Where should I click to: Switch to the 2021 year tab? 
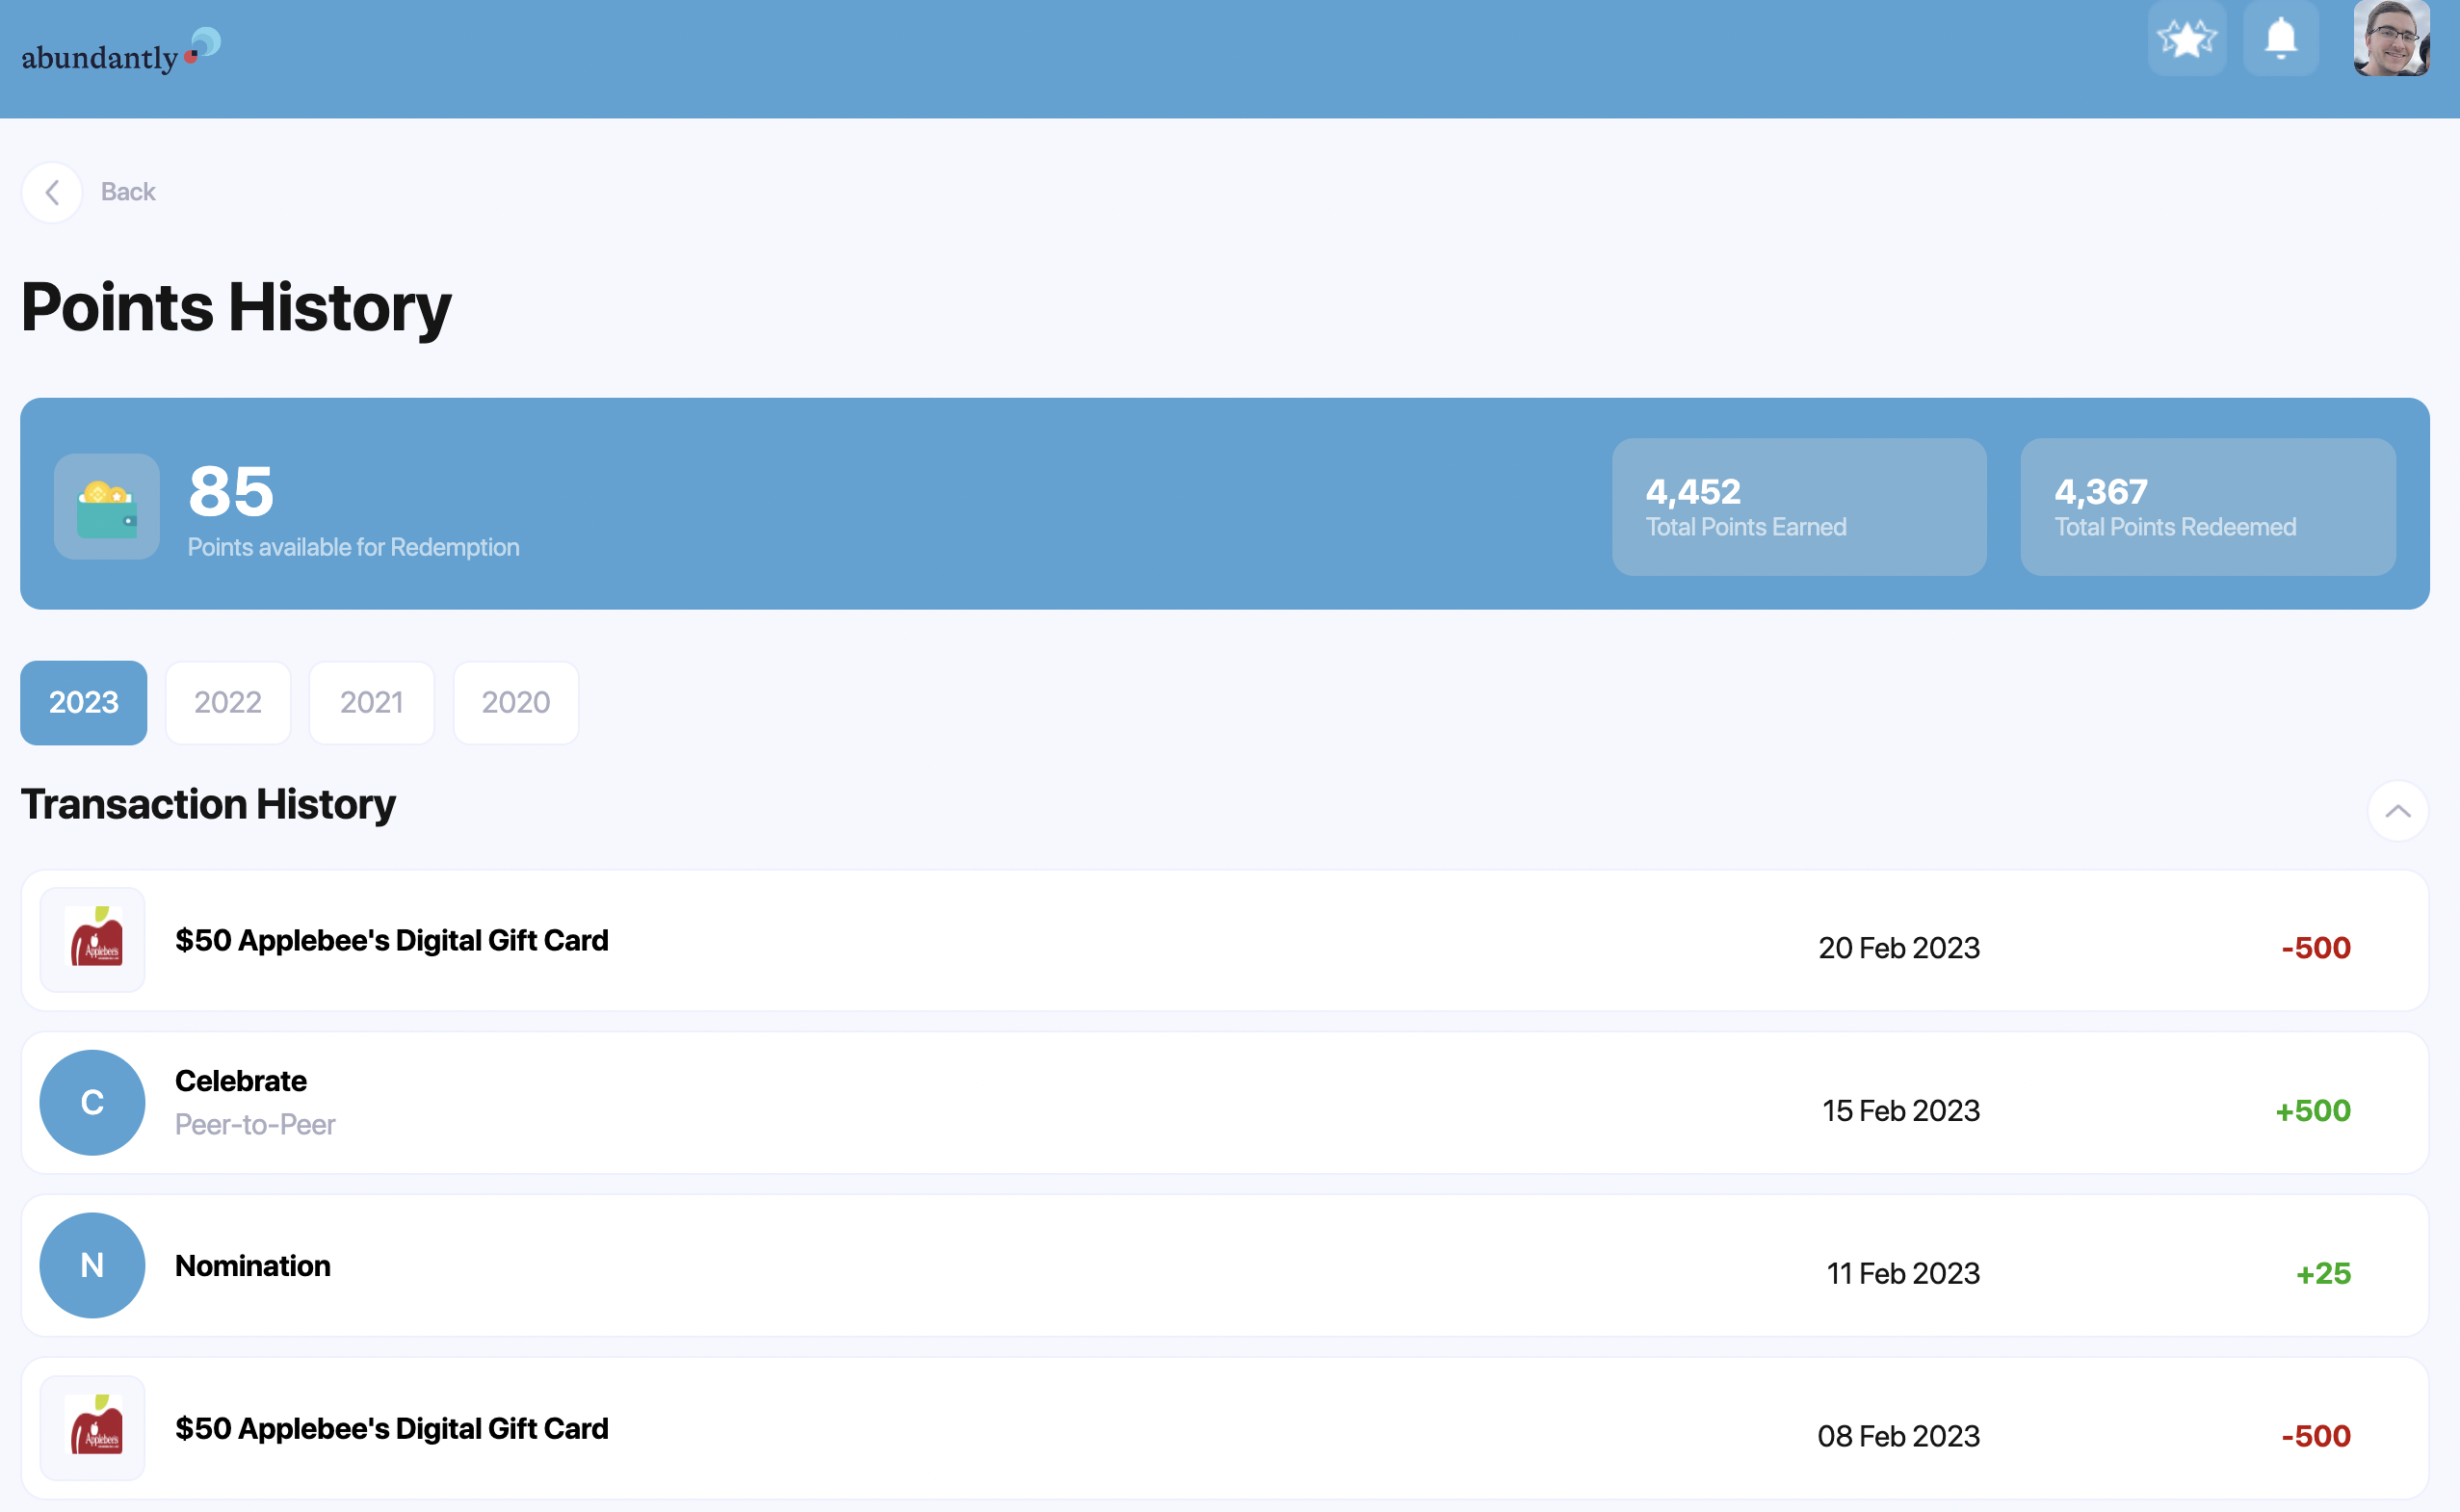point(371,702)
